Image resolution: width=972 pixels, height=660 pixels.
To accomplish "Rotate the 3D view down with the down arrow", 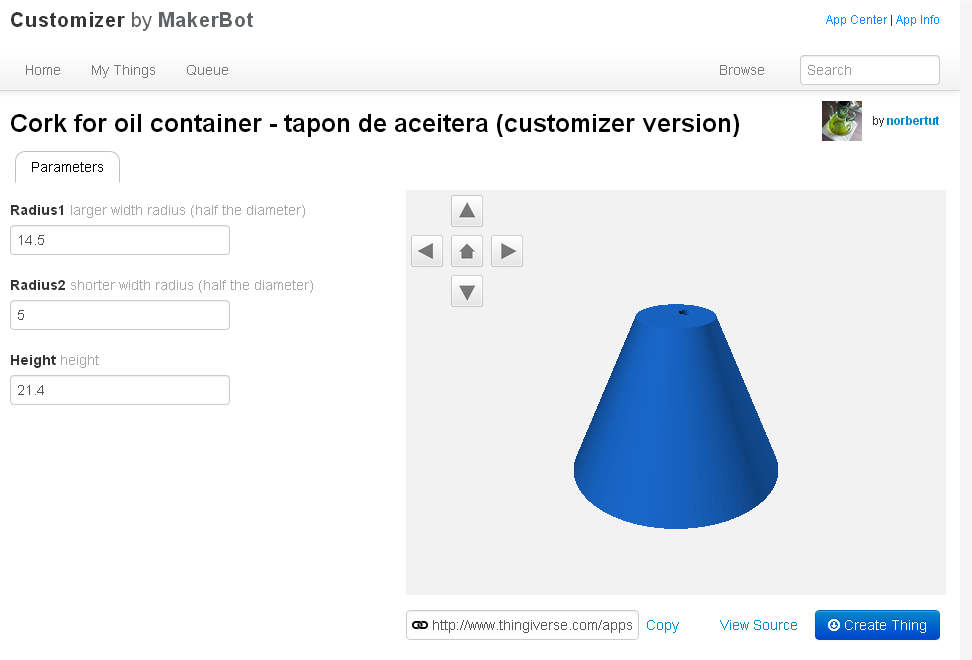I will 467,291.
